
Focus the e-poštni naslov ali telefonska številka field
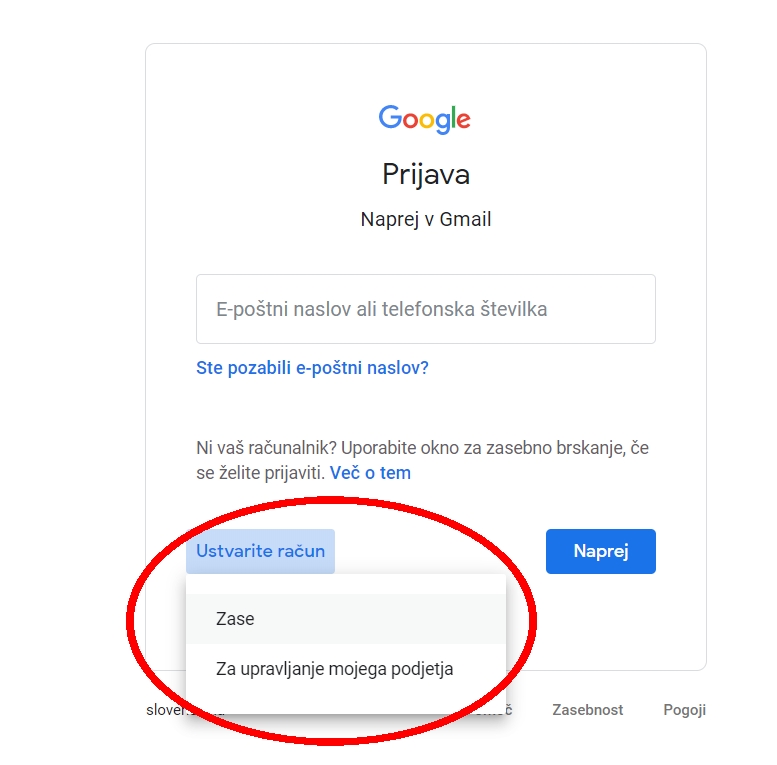pos(425,309)
